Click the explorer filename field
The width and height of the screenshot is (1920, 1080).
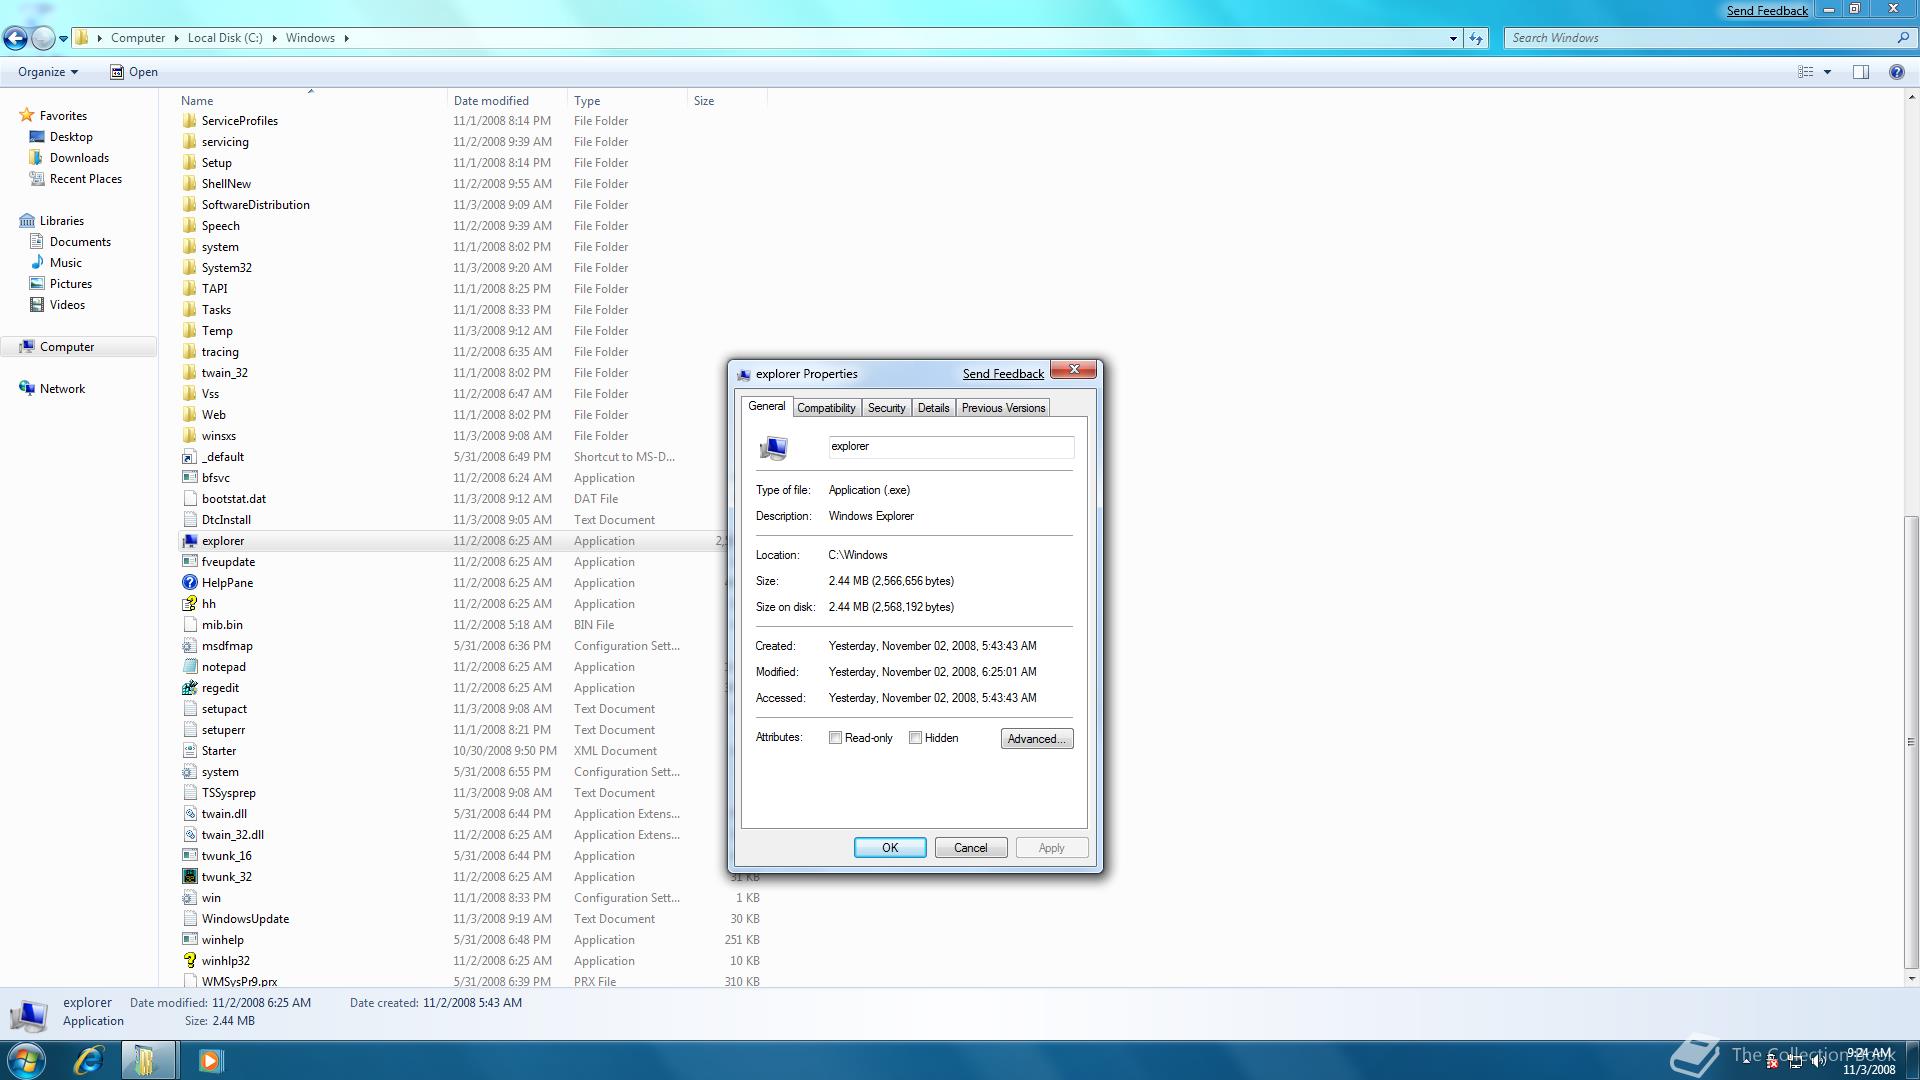(951, 447)
